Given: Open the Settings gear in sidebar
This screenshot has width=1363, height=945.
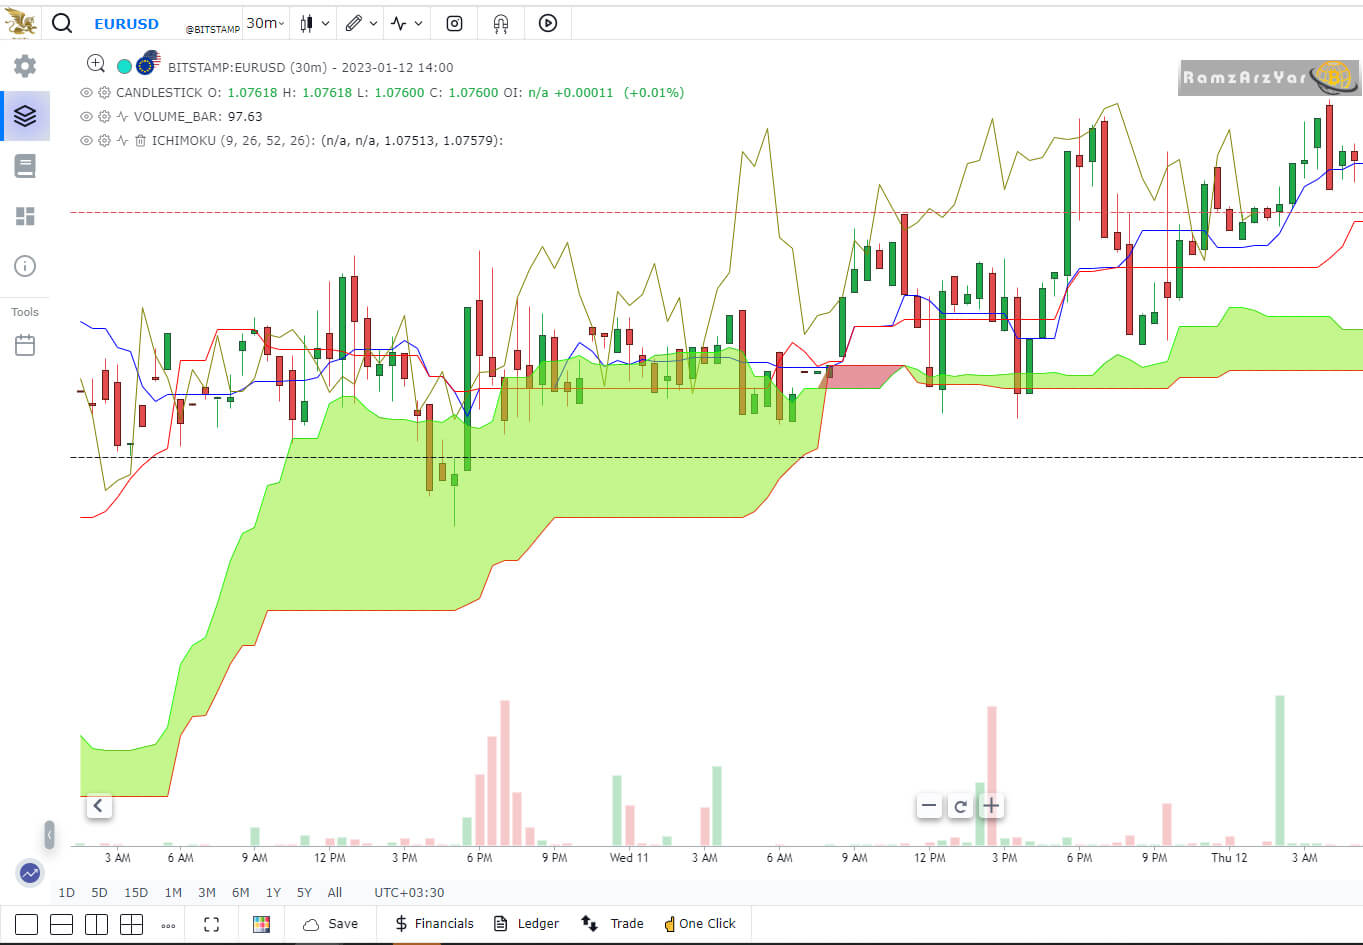Looking at the screenshot, I should pyautogui.click(x=25, y=66).
